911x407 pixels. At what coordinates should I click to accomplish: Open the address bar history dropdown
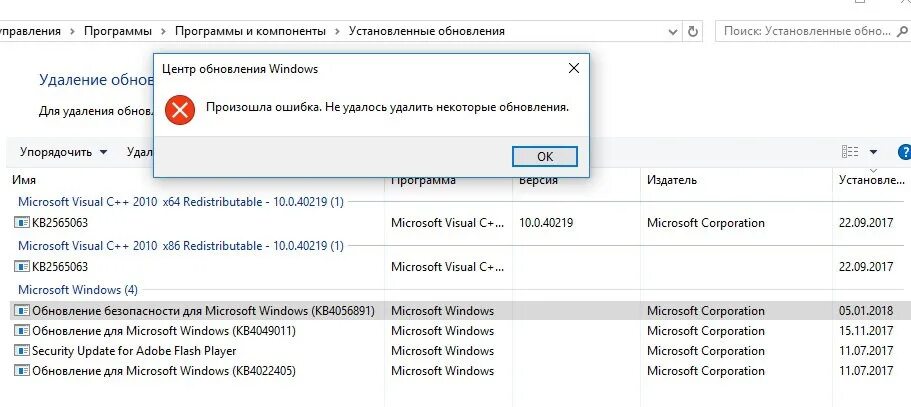(671, 31)
